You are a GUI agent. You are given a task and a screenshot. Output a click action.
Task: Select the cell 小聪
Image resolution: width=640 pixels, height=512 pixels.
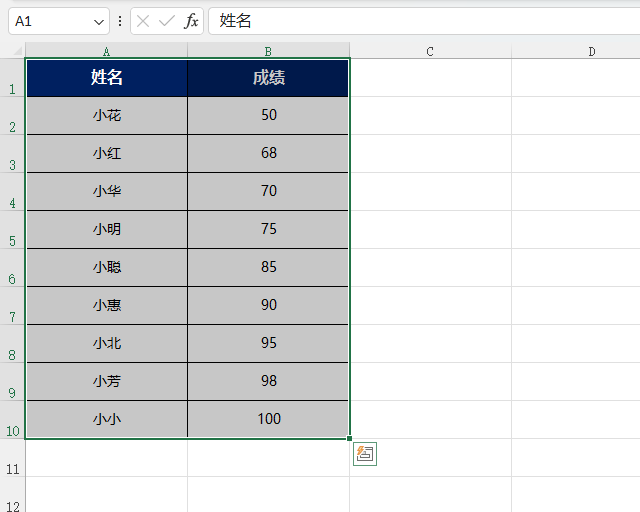tap(107, 267)
